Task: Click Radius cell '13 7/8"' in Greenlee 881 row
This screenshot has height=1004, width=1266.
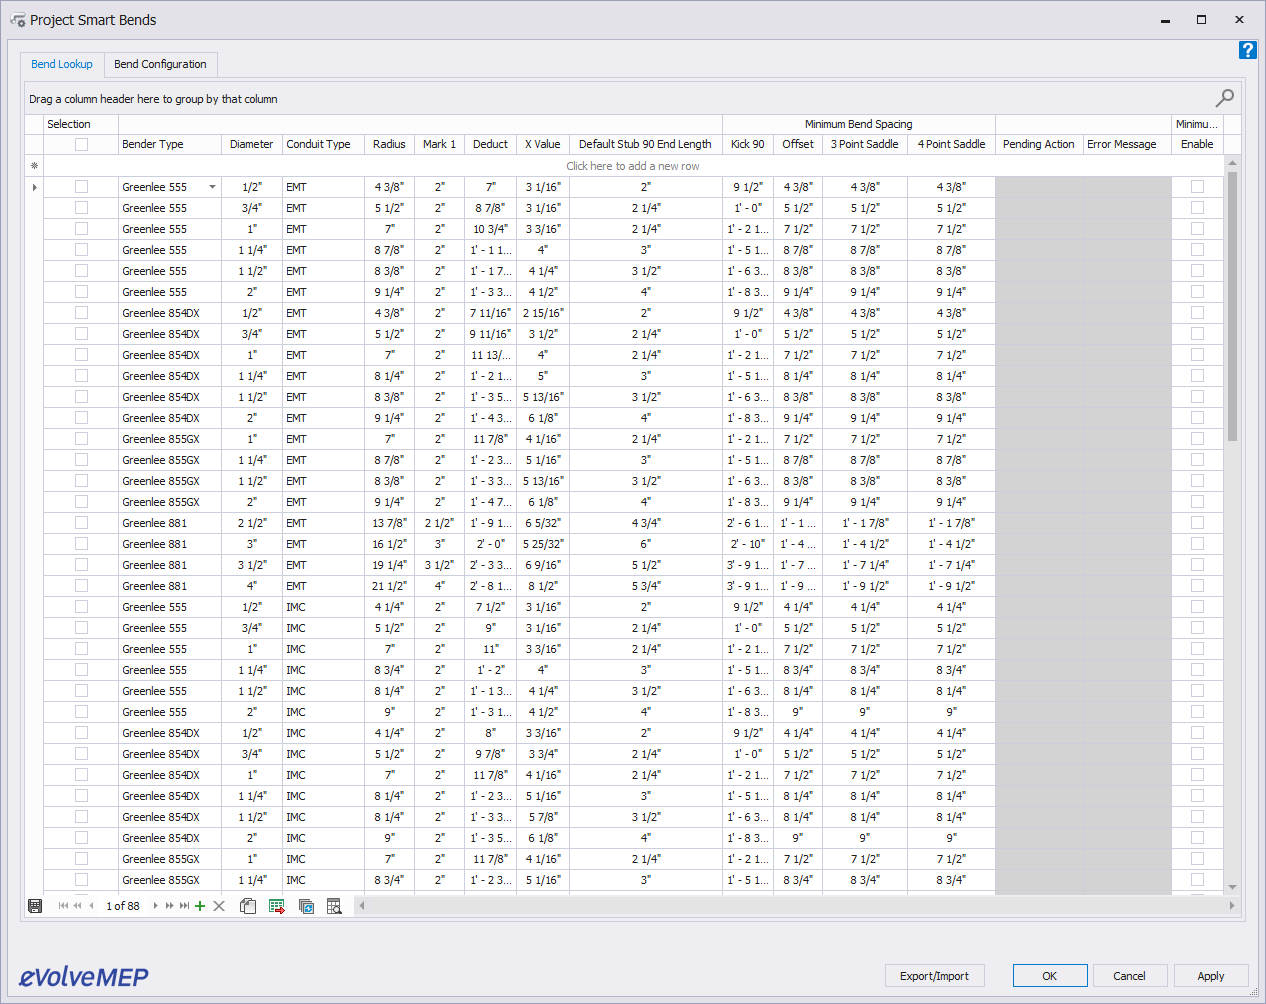Action: 390,523
